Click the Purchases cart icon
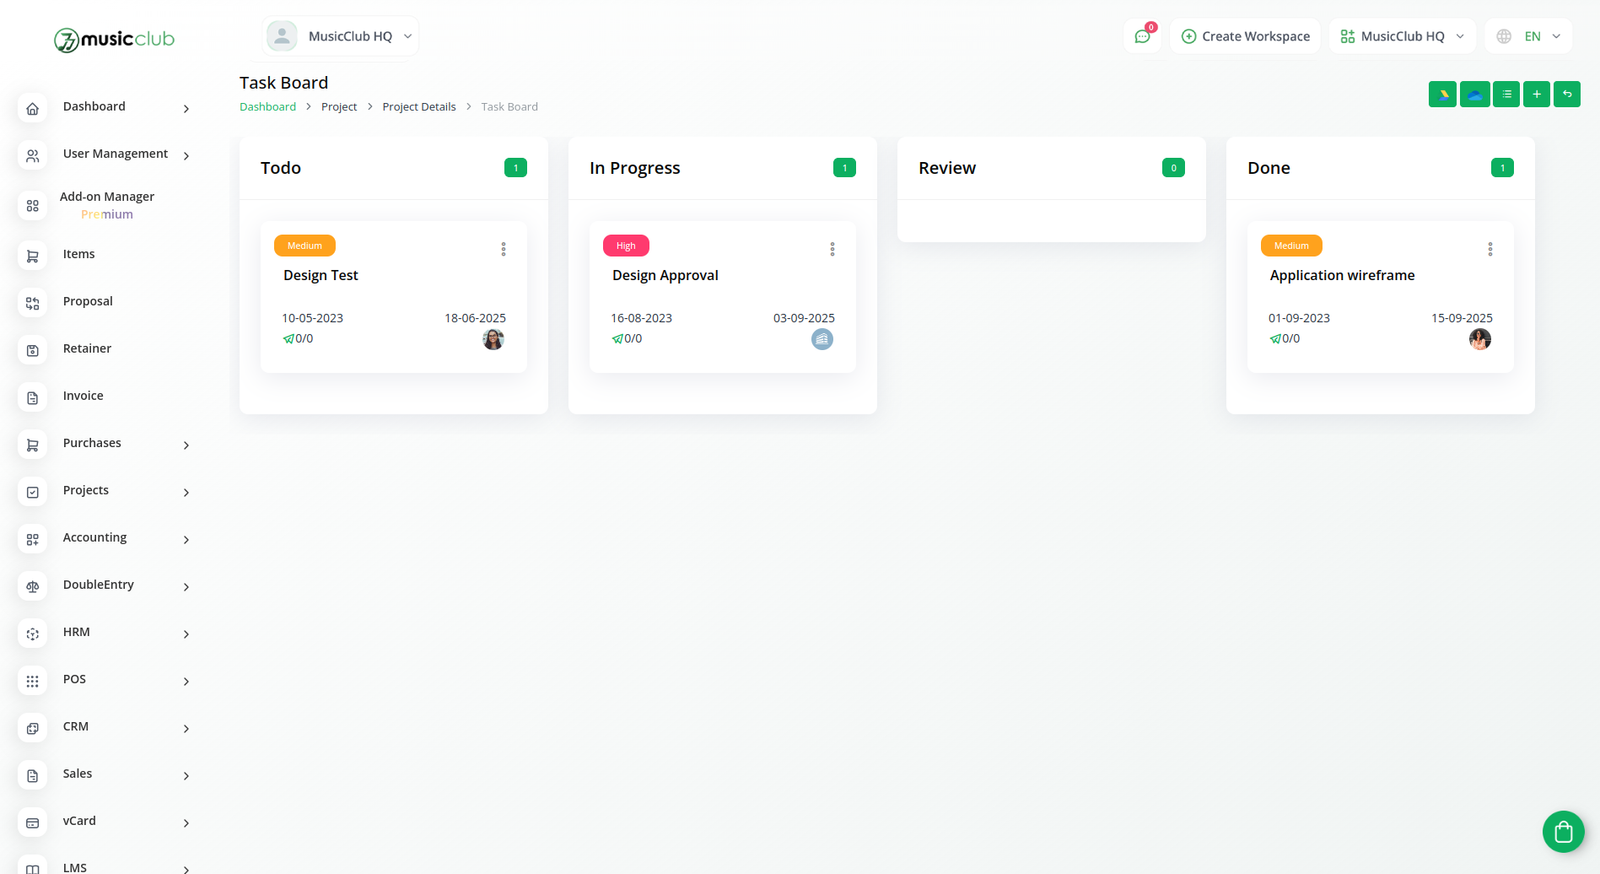The image size is (1600, 874). (x=32, y=445)
